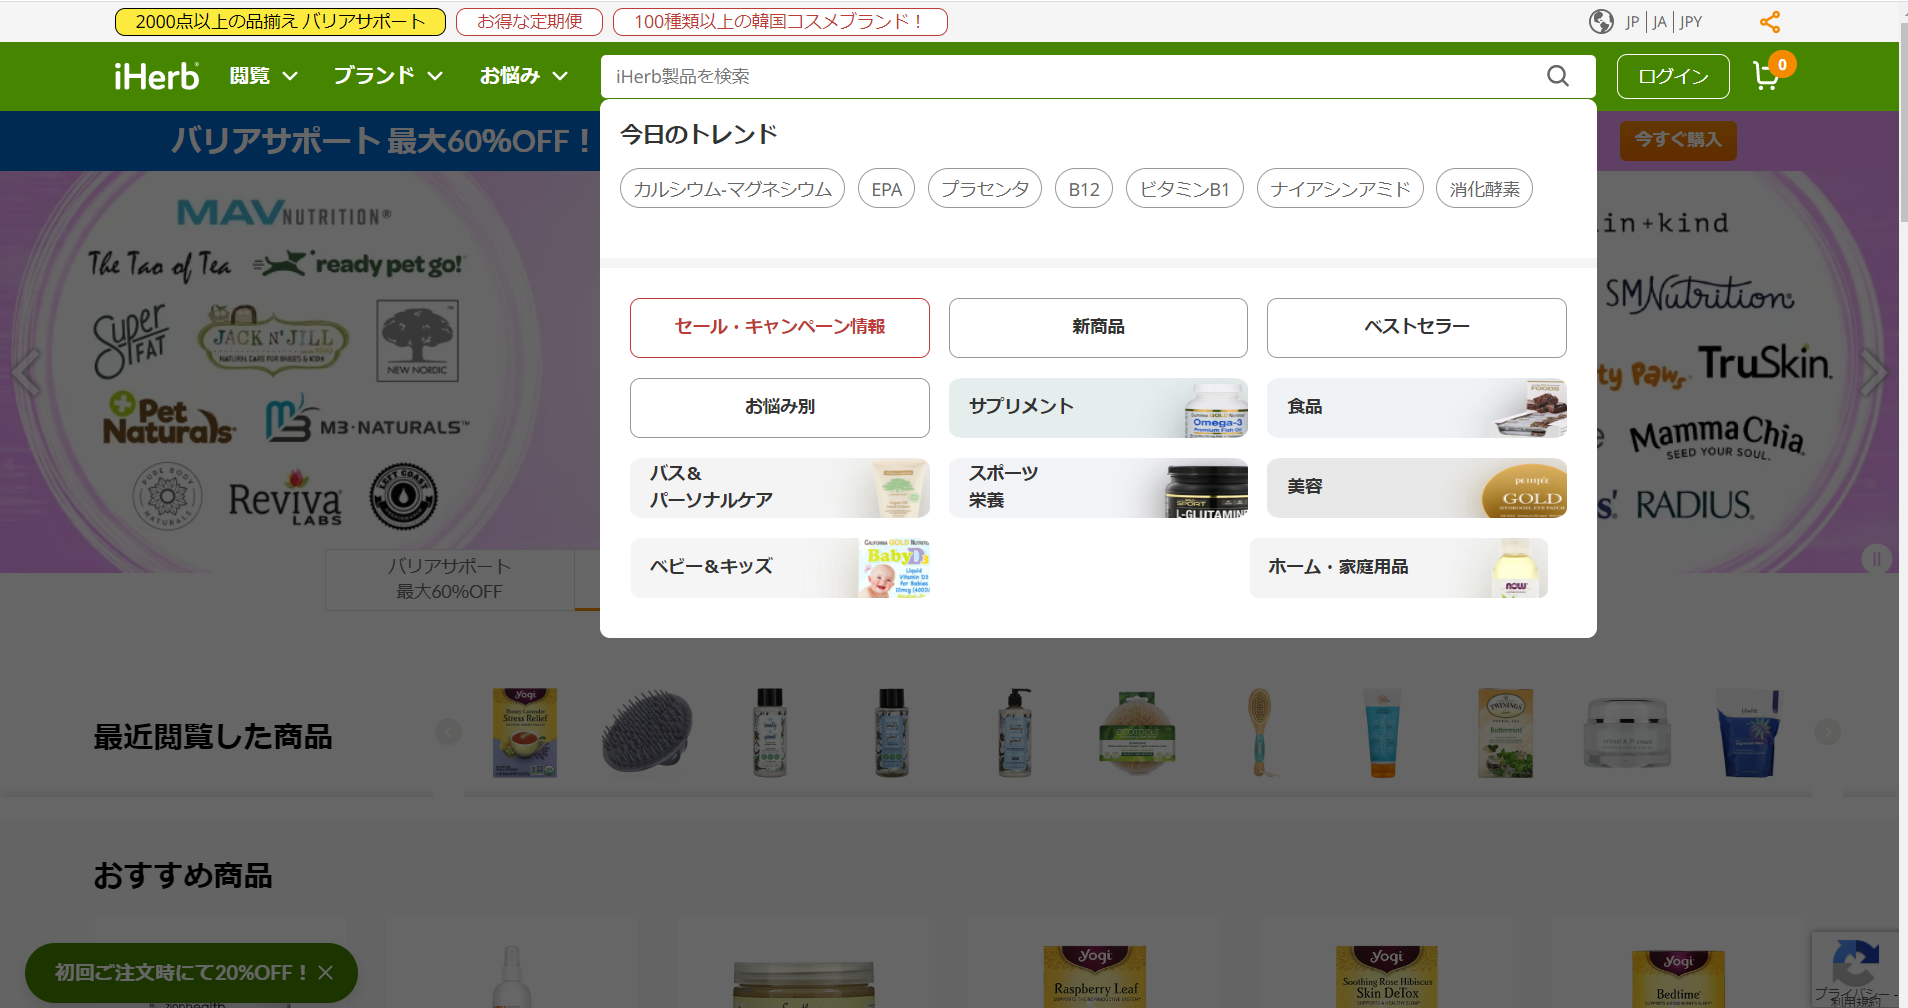Click the 今すぐ購入 buy now button

click(x=1678, y=140)
